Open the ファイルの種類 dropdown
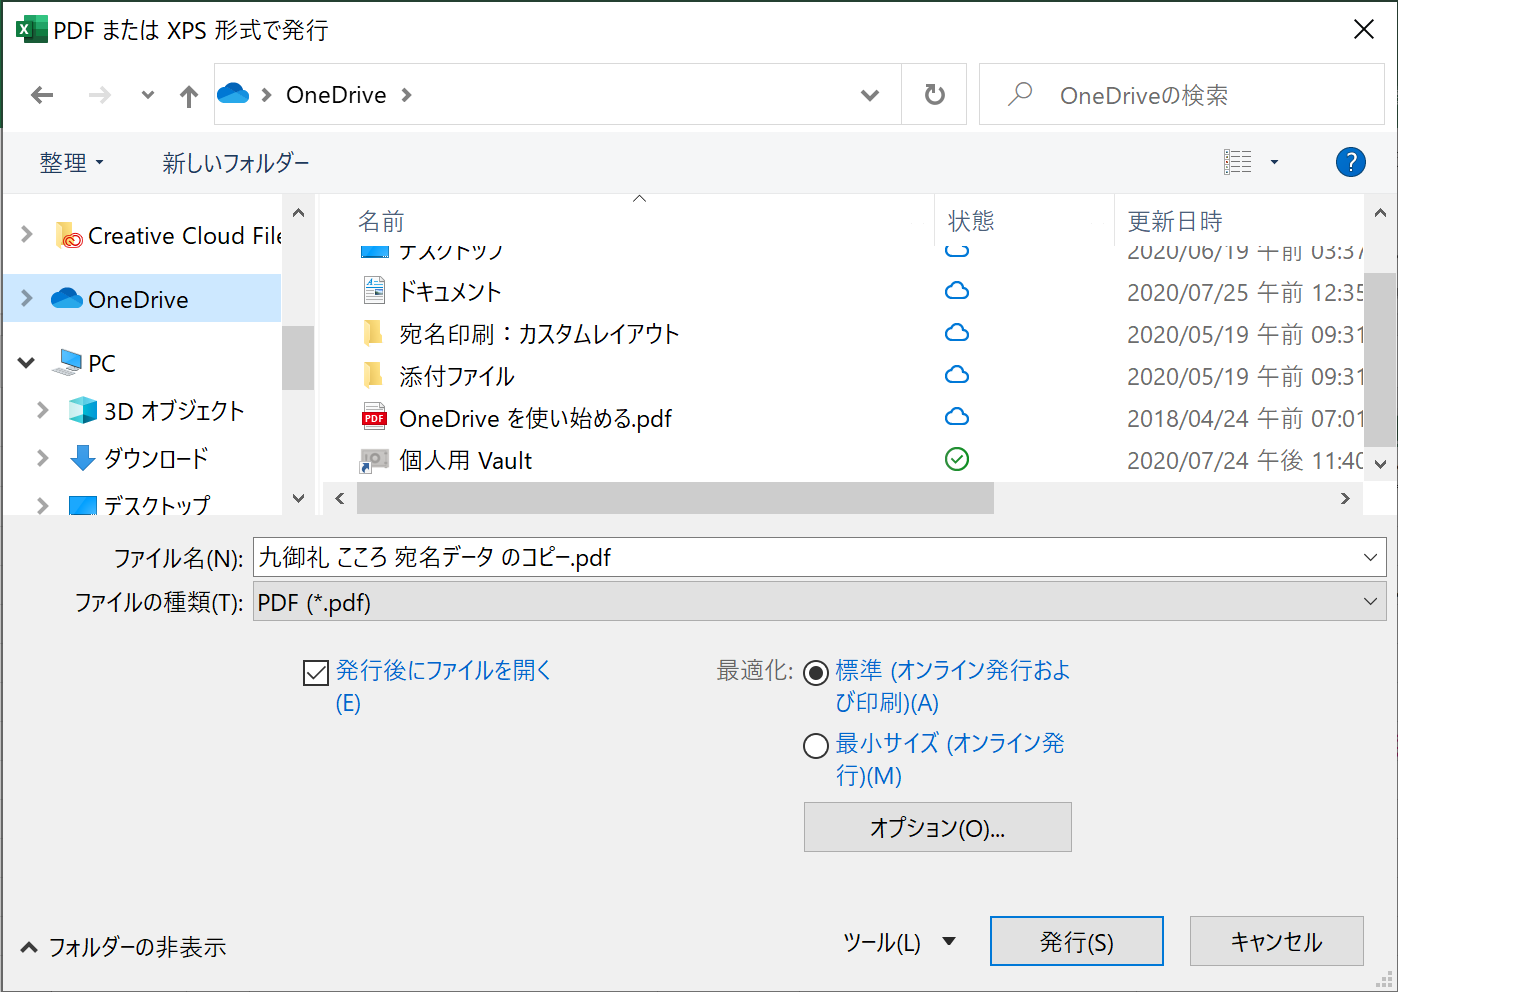1536x992 pixels. (x=818, y=602)
